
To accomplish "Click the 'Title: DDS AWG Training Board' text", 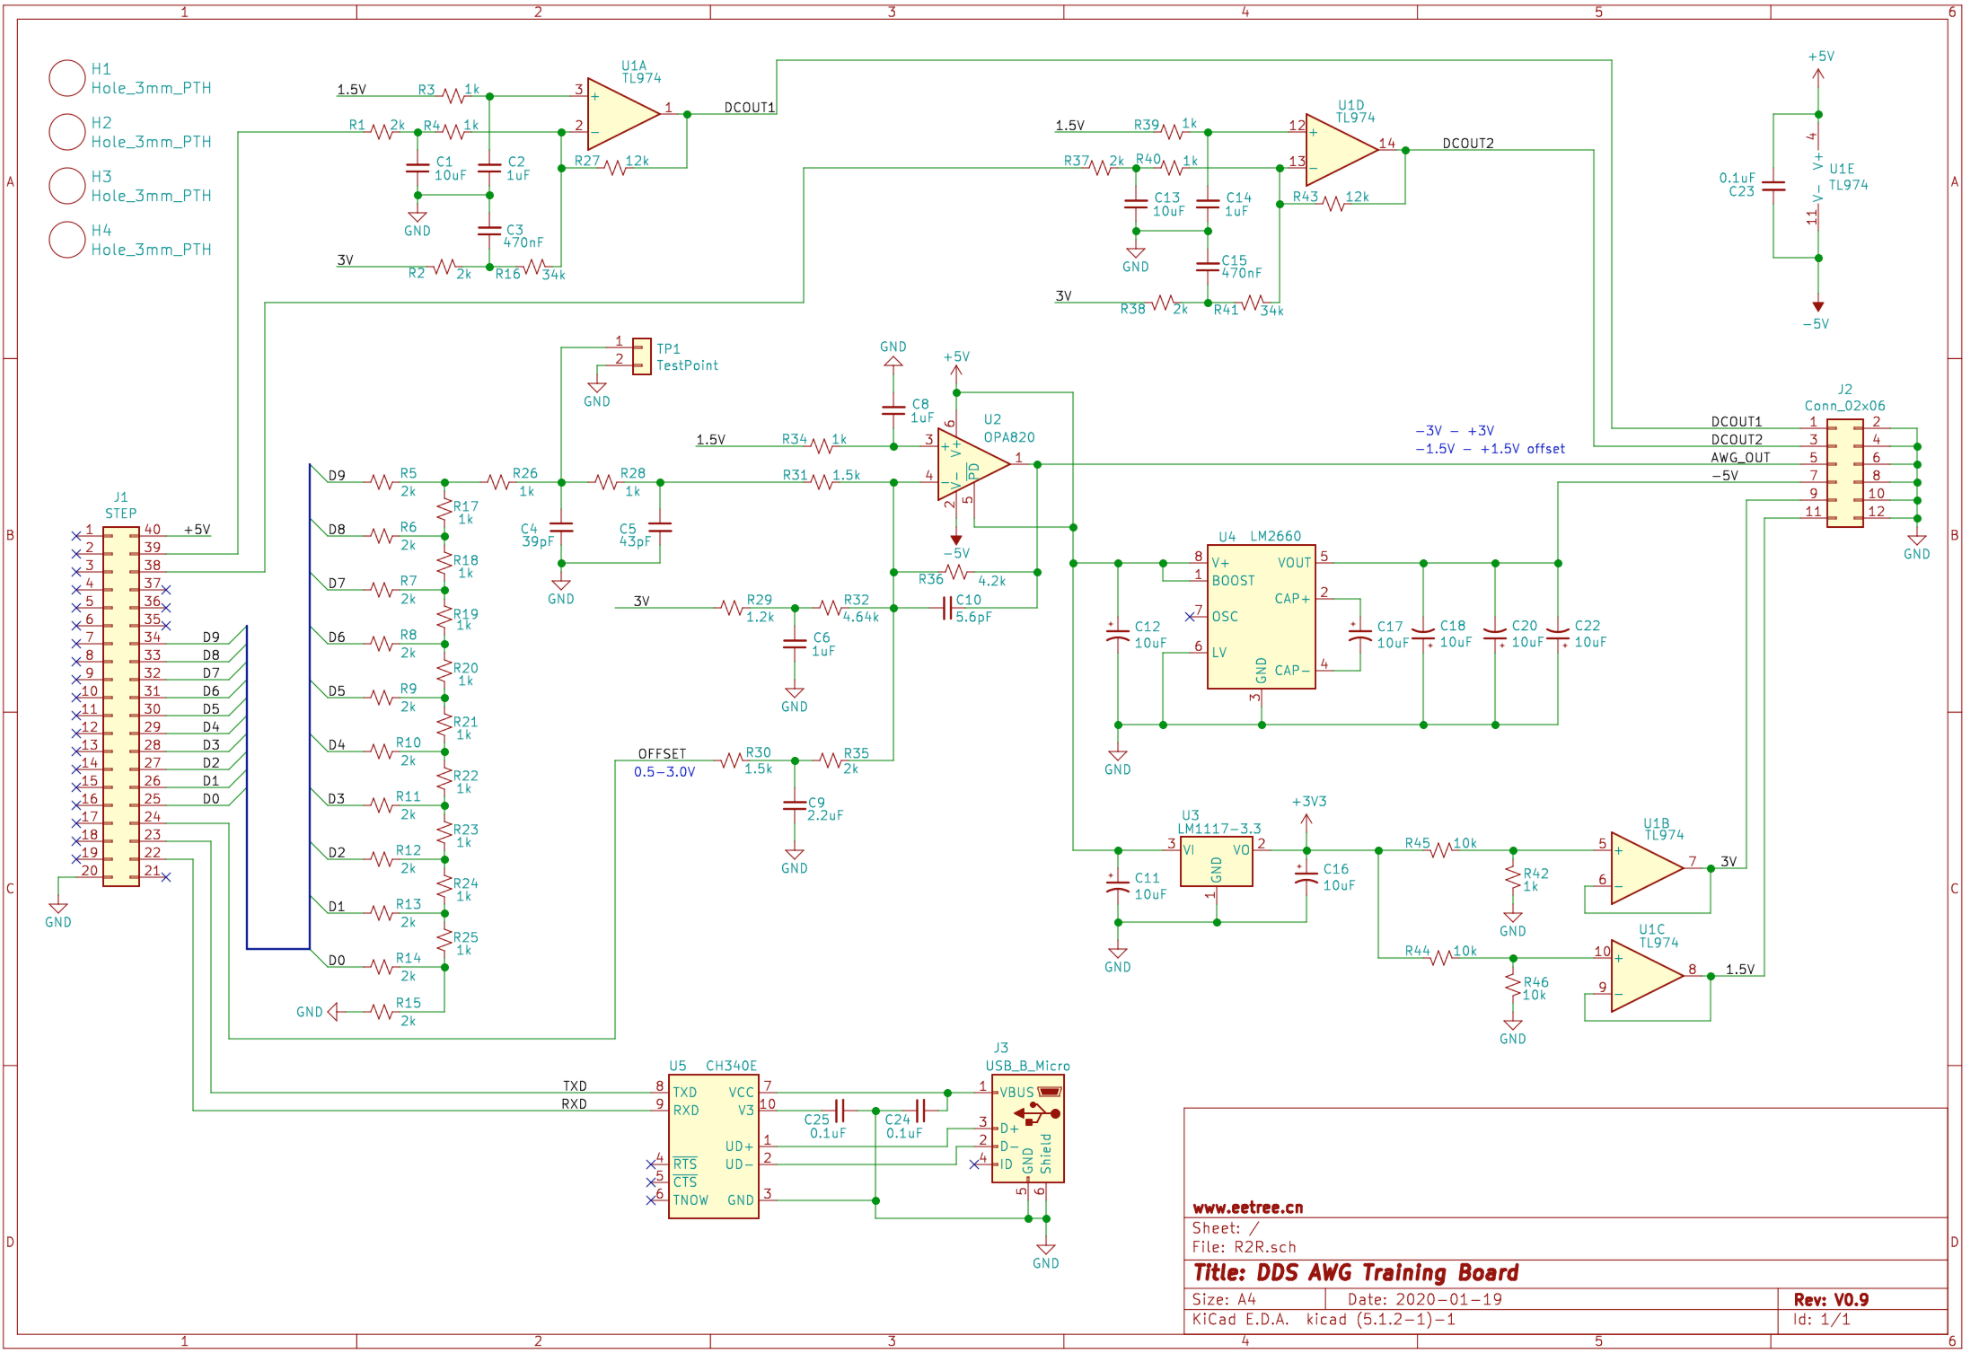I will click(x=1356, y=1273).
